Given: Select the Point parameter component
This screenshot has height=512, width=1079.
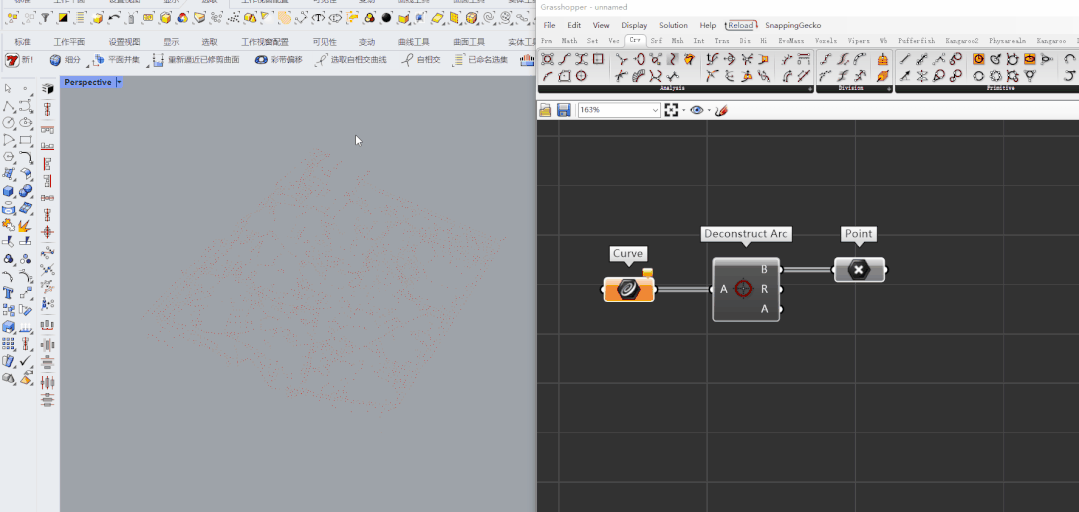Looking at the screenshot, I should (x=859, y=270).
